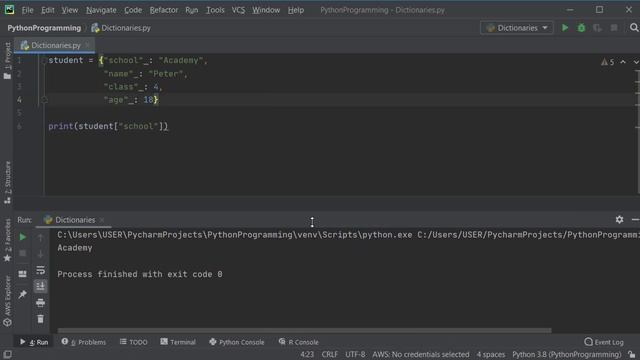
Task: Click "Academy" output line in console
Action: click(x=75, y=248)
